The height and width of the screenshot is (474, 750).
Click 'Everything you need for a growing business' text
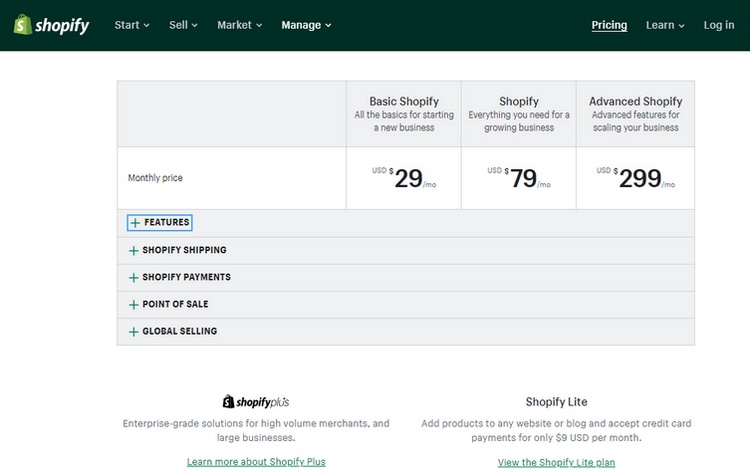[x=519, y=121]
